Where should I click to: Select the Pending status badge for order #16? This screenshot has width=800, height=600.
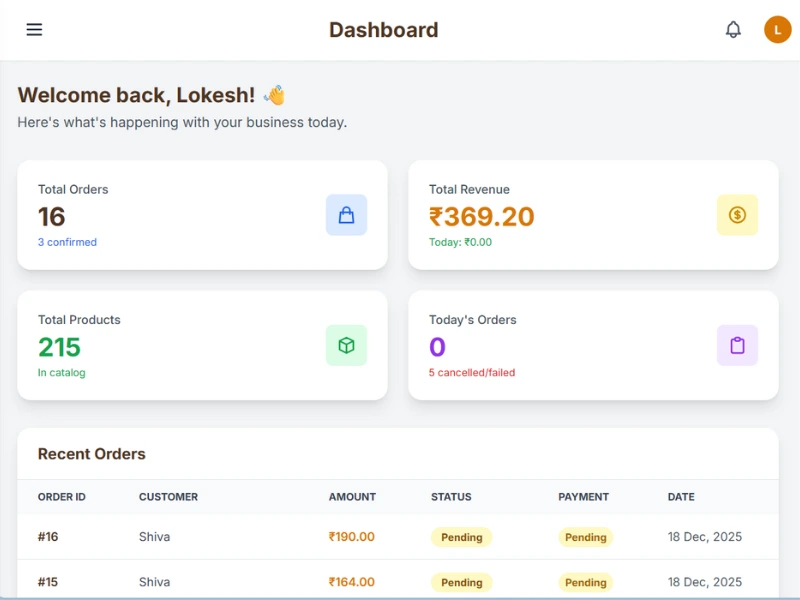461,537
